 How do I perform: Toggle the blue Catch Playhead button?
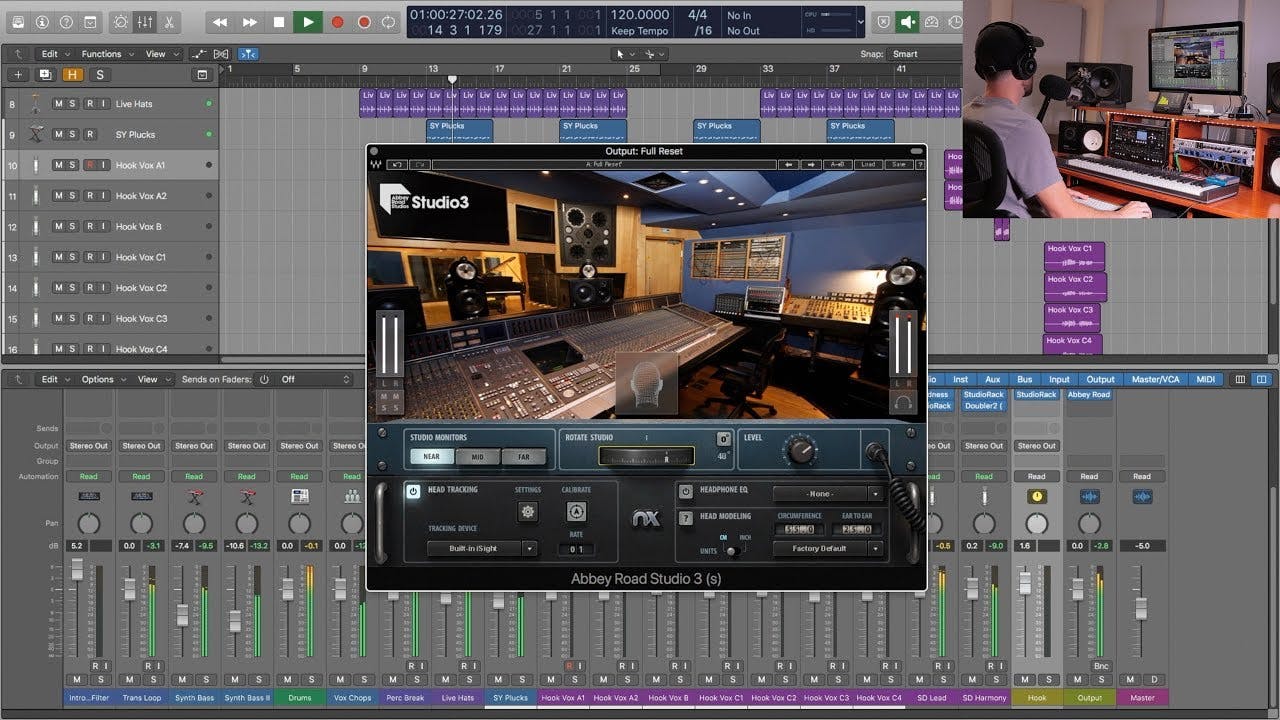[x=248, y=54]
